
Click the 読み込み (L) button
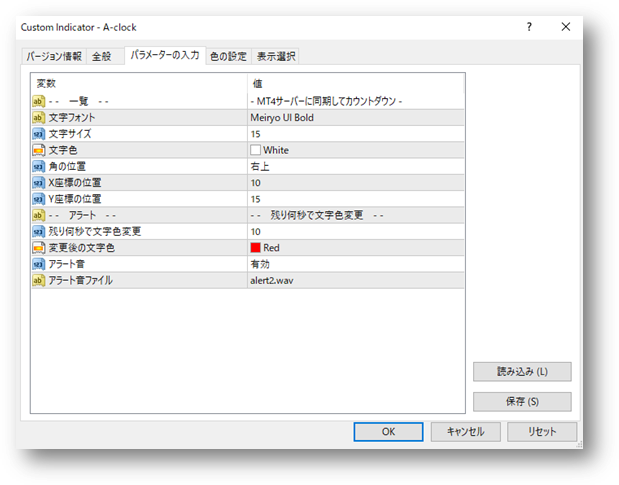pos(522,372)
